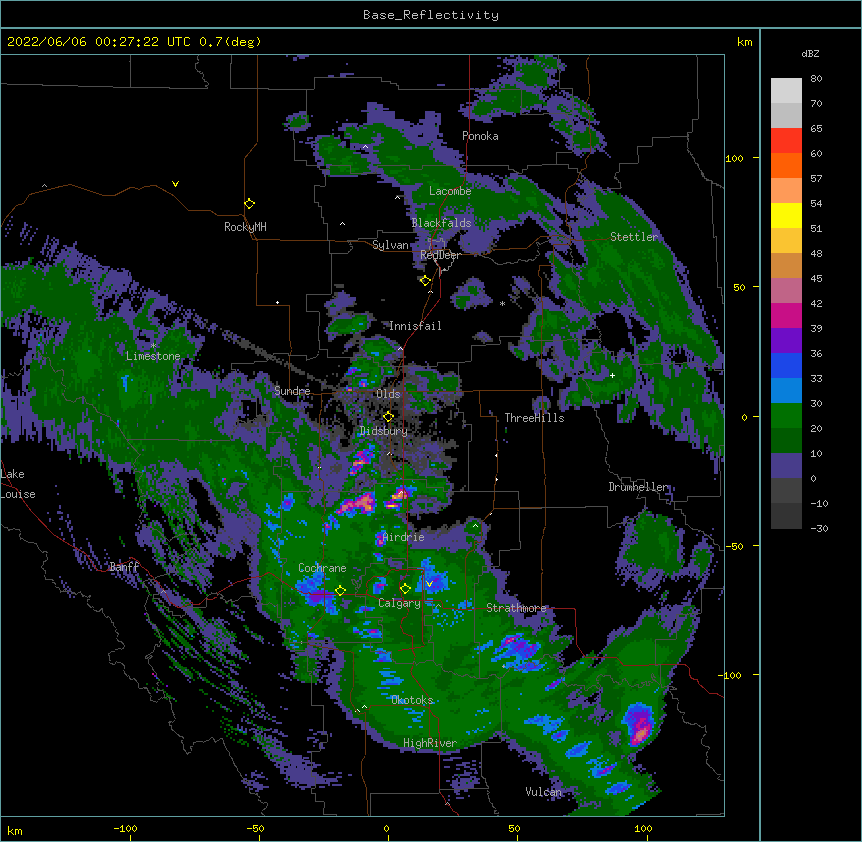
Task: Click the Stettler city label
Action: (x=634, y=237)
